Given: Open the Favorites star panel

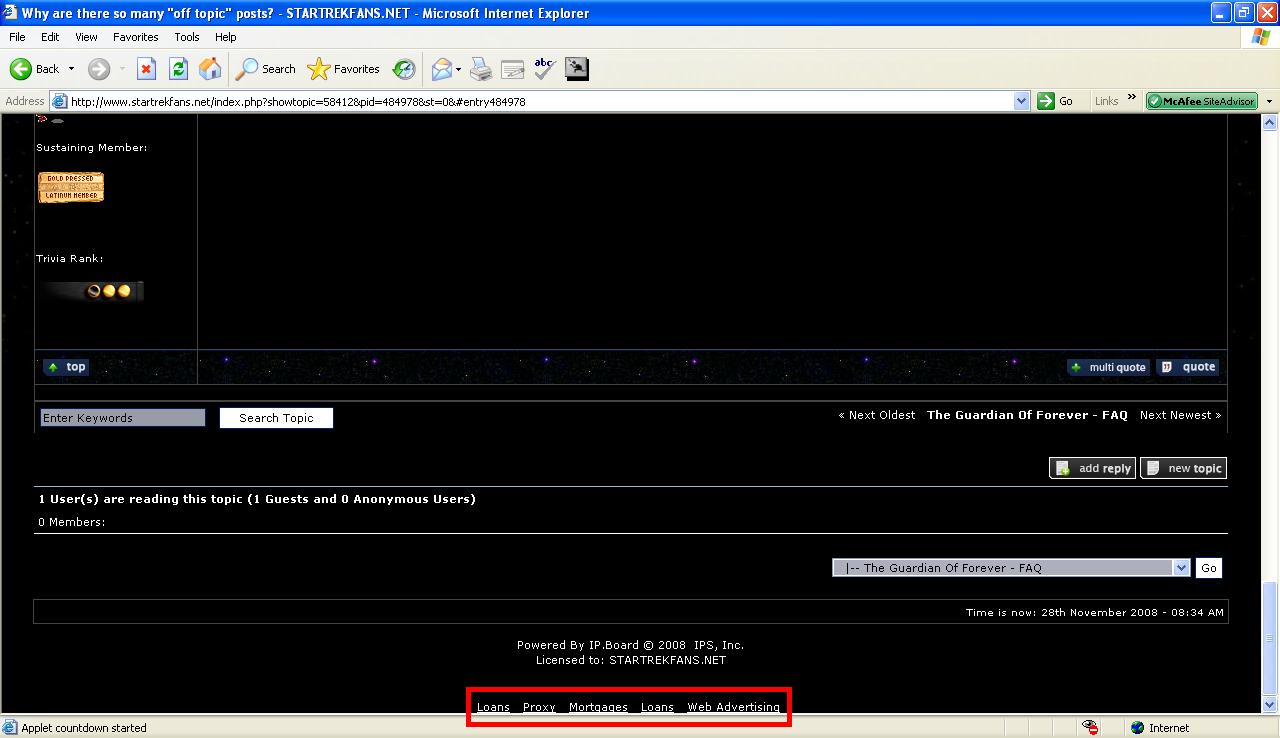Looking at the screenshot, I should click(344, 69).
